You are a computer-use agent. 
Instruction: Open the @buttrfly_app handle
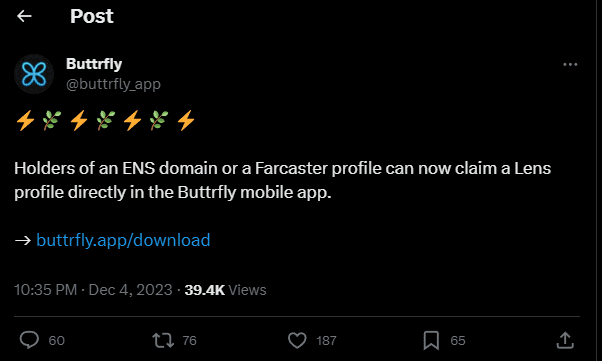pyautogui.click(x=113, y=84)
